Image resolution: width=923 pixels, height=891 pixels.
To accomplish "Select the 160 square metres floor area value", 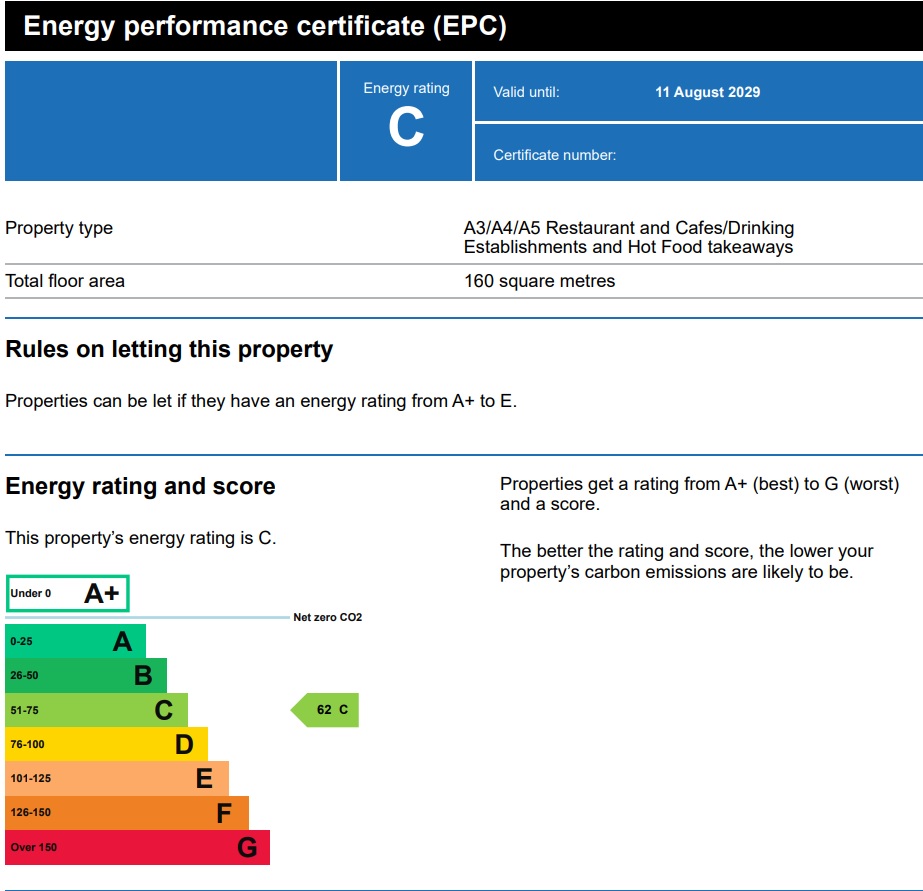I will [x=539, y=281].
